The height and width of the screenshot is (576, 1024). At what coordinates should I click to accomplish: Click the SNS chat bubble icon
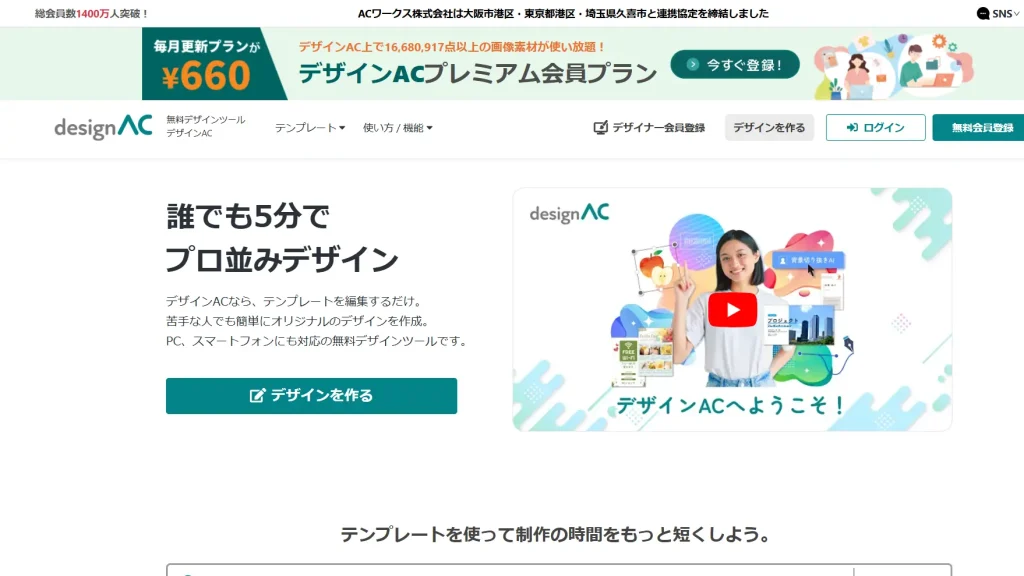tap(983, 13)
